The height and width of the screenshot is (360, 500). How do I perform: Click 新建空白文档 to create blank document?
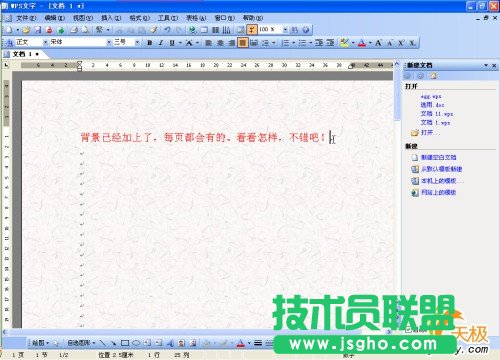pos(438,157)
